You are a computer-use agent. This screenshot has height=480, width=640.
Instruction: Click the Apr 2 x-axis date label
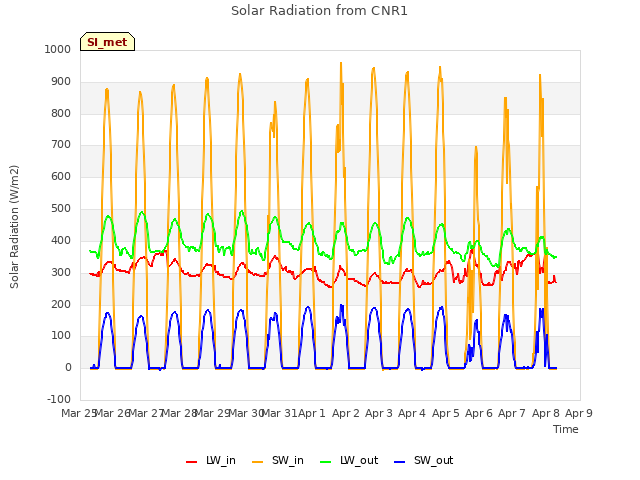coord(346,413)
